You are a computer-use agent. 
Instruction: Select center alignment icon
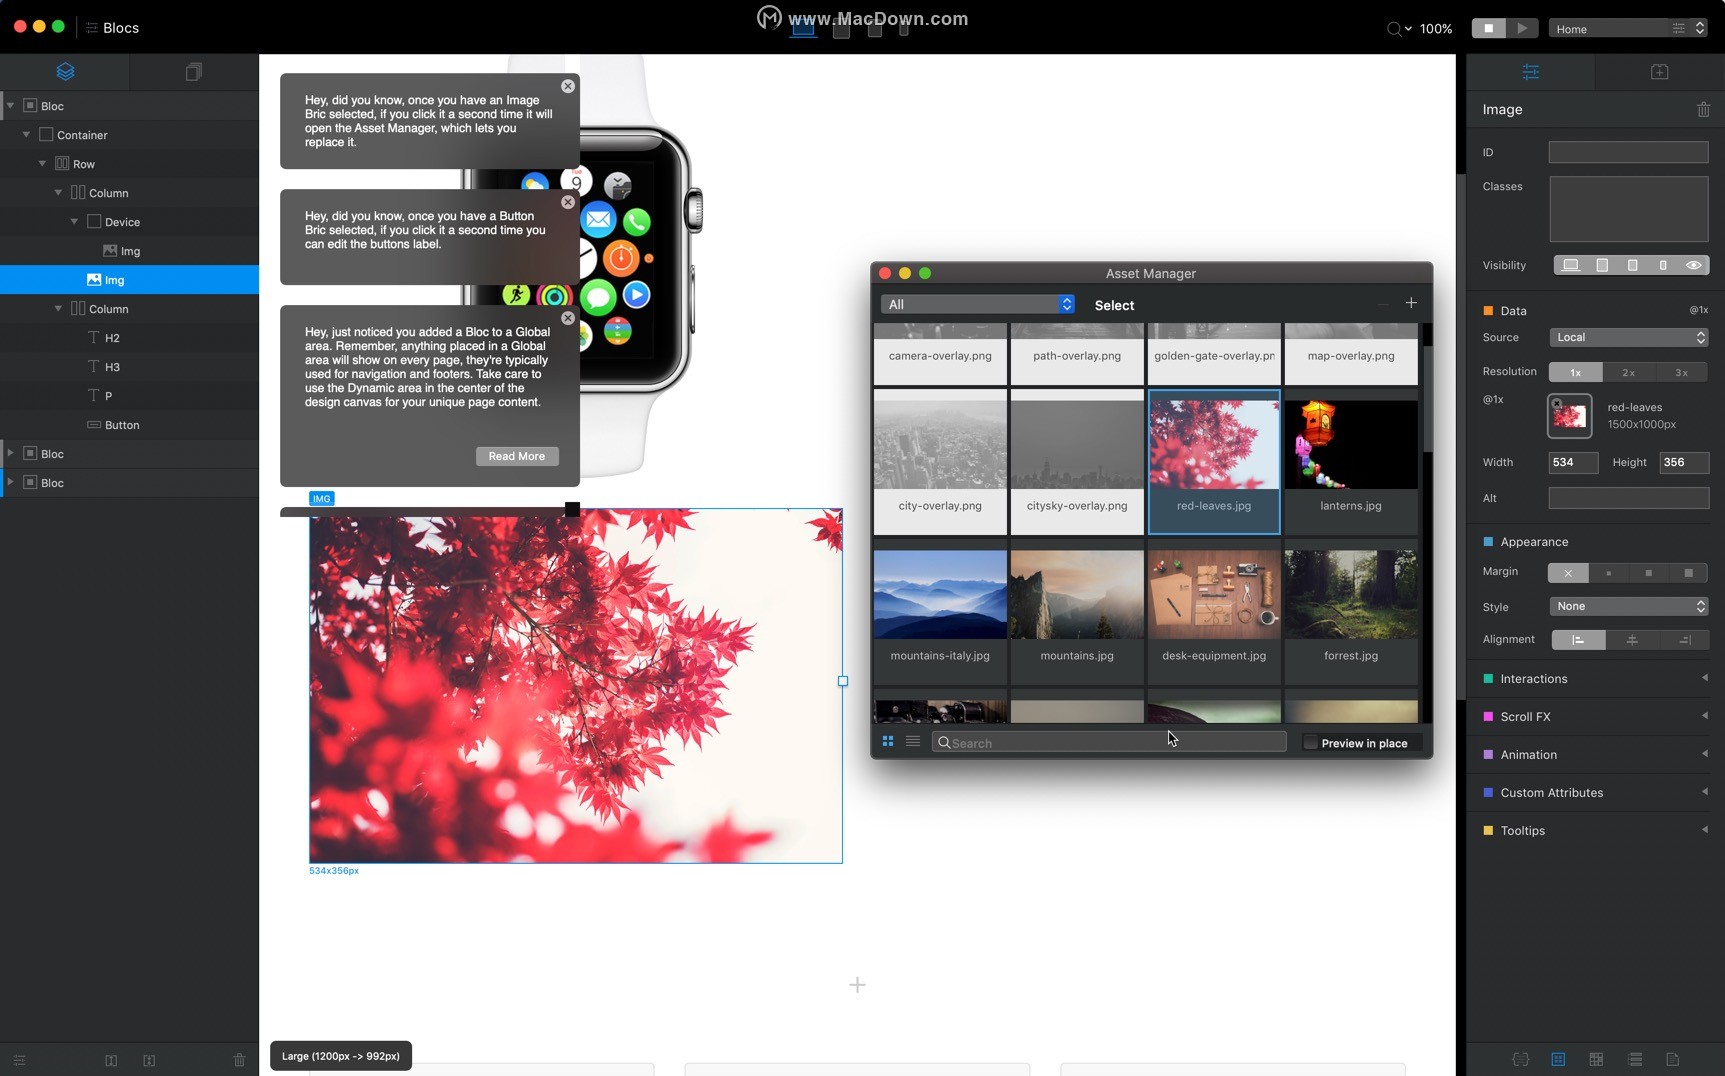(1632, 640)
